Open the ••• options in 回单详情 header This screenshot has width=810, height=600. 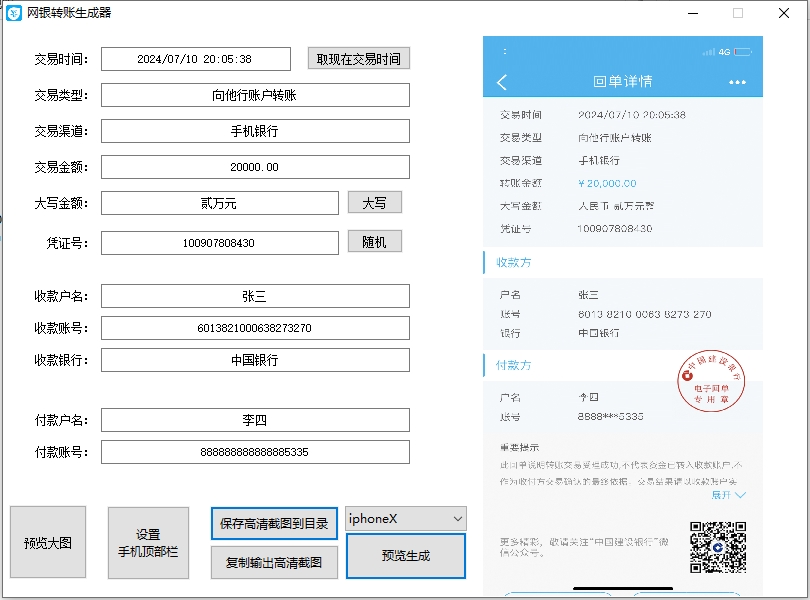click(x=738, y=81)
